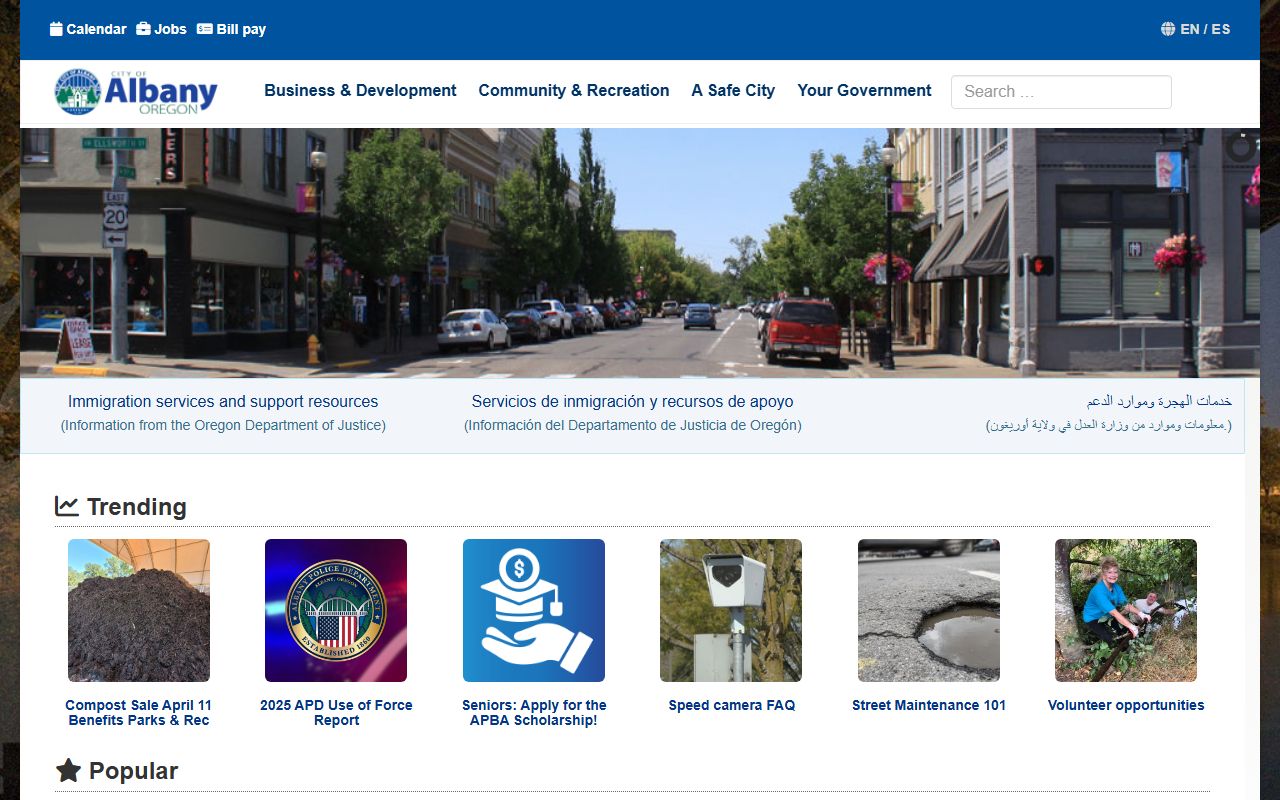Open Compost Sale April 11 Benefits Parks & Rec

(x=139, y=712)
